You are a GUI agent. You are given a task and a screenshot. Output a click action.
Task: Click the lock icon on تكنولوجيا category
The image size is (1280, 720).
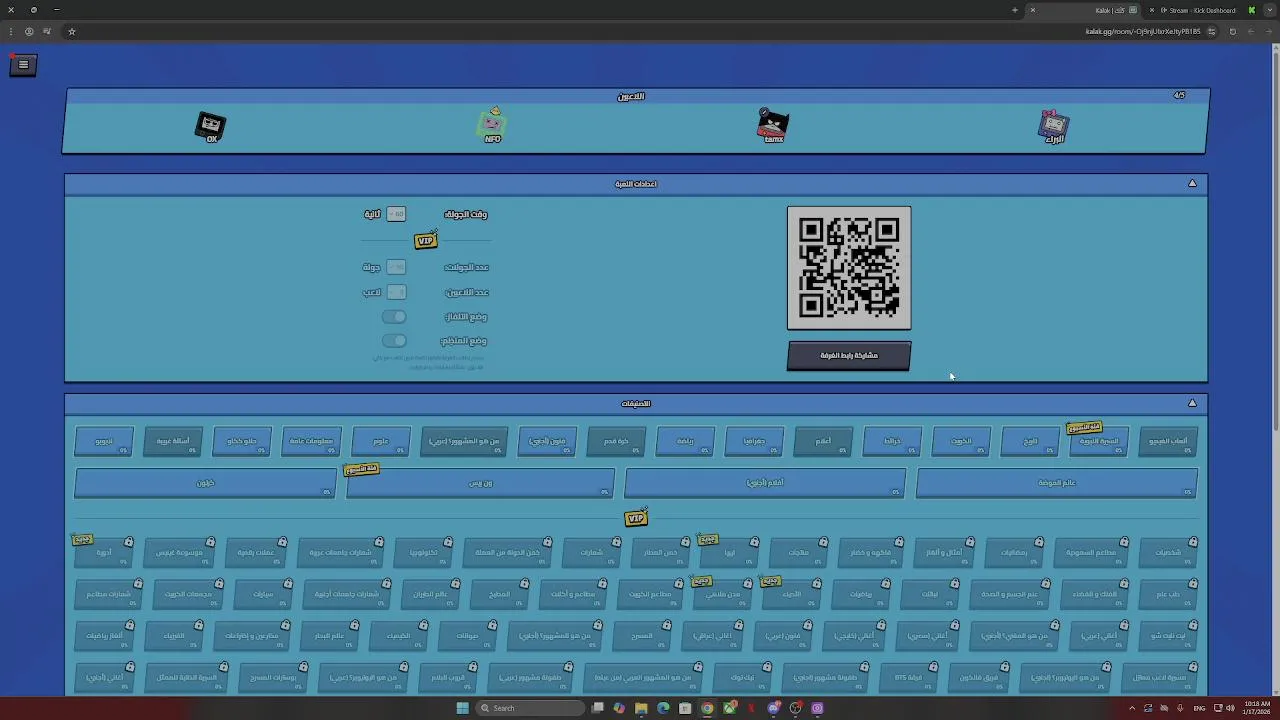[x=447, y=542]
